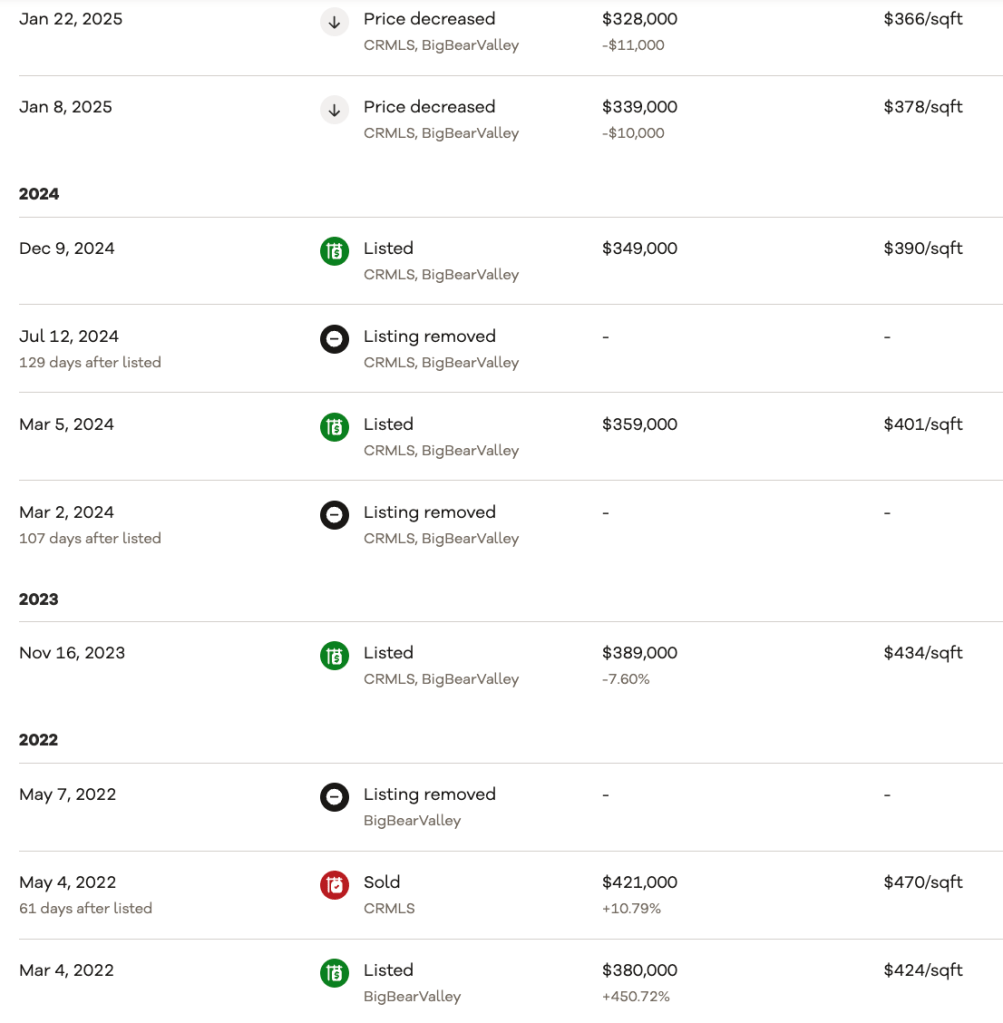Click the +450.72% change label
The height and width of the screenshot is (1023, 1003).
[x=636, y=997]
